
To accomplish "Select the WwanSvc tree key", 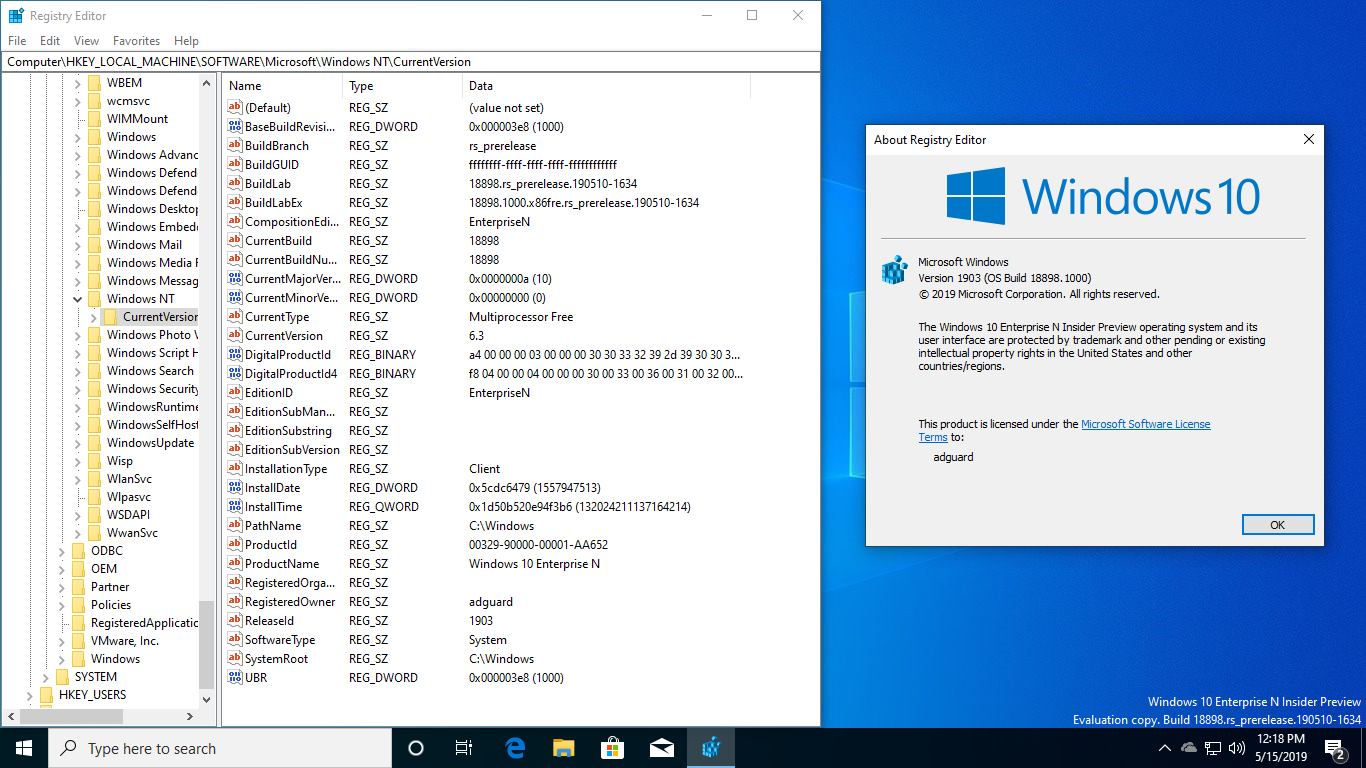I will click(x=132, y=533).
